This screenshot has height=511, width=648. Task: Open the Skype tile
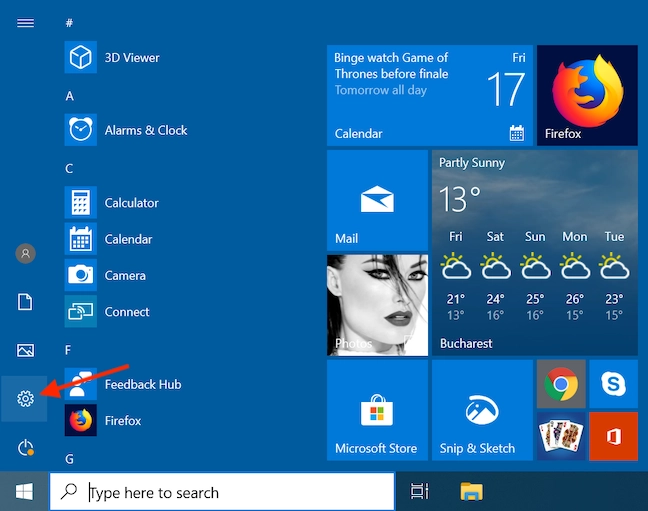(613, 384)
